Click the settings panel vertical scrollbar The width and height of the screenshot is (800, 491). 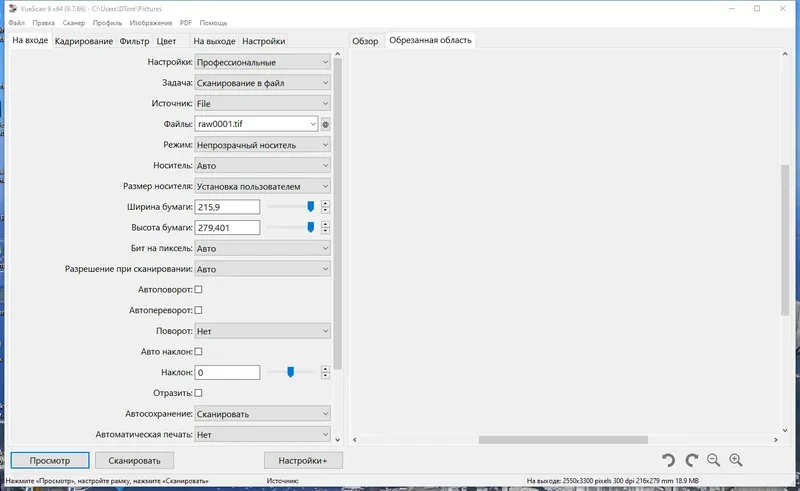tap(337, 213)
